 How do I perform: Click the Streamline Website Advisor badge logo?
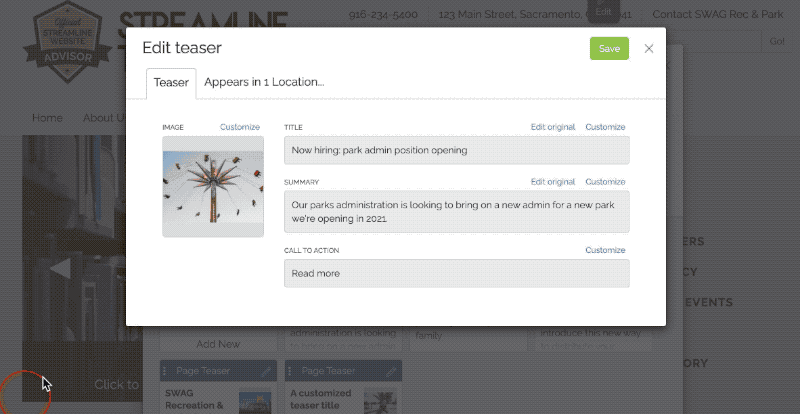pos(67,43)
